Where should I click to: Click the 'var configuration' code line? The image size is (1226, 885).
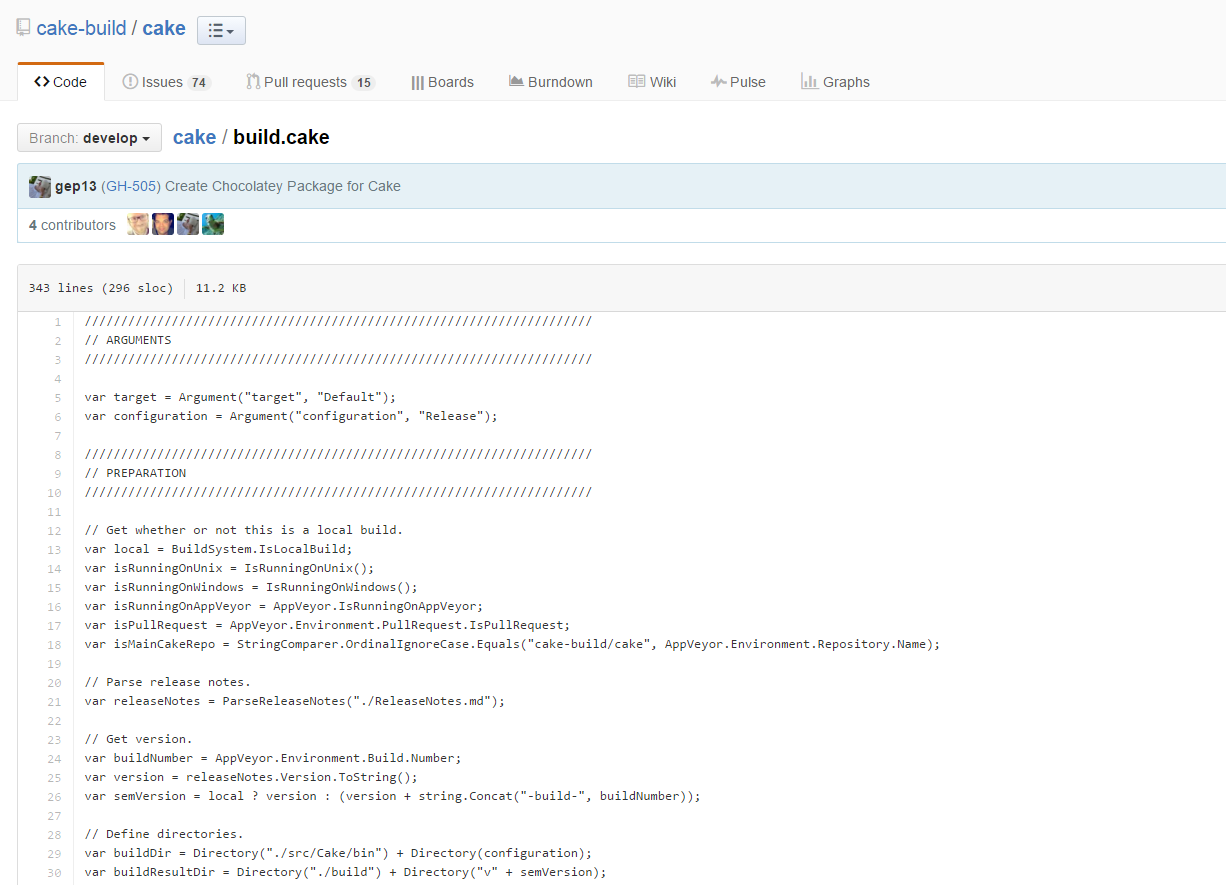coord(291,416)
